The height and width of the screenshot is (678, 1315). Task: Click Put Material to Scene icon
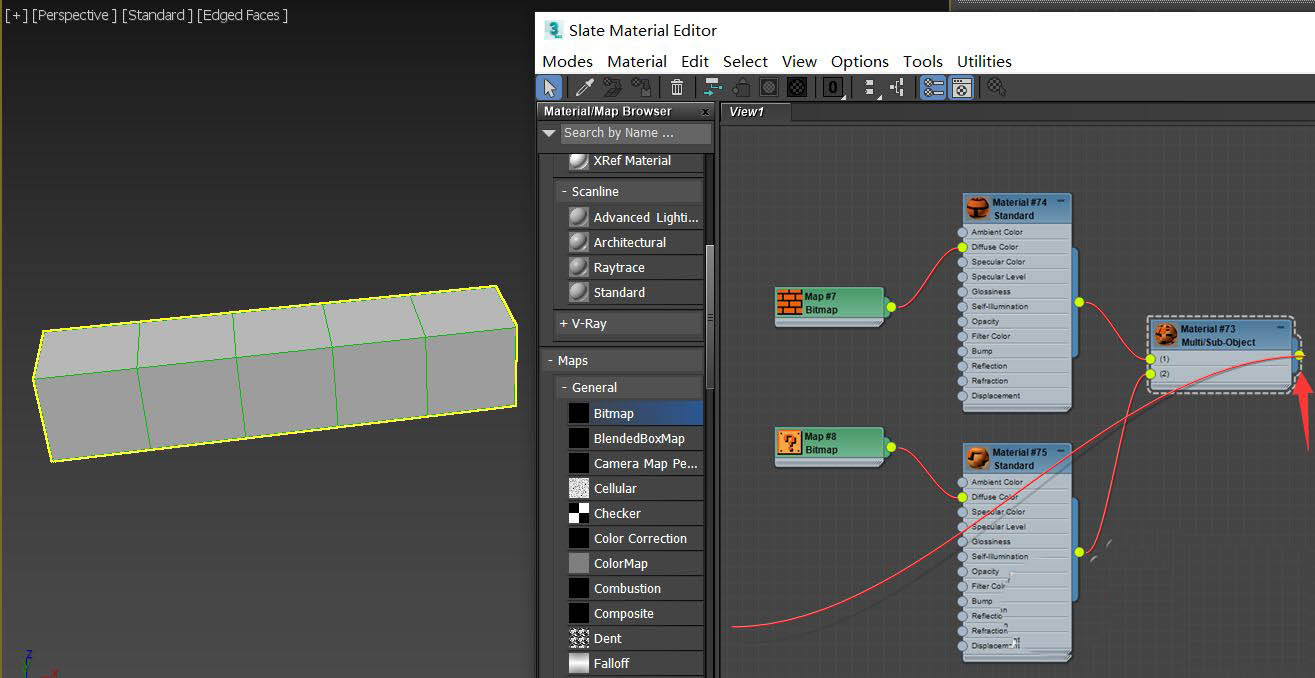point(612,88)
